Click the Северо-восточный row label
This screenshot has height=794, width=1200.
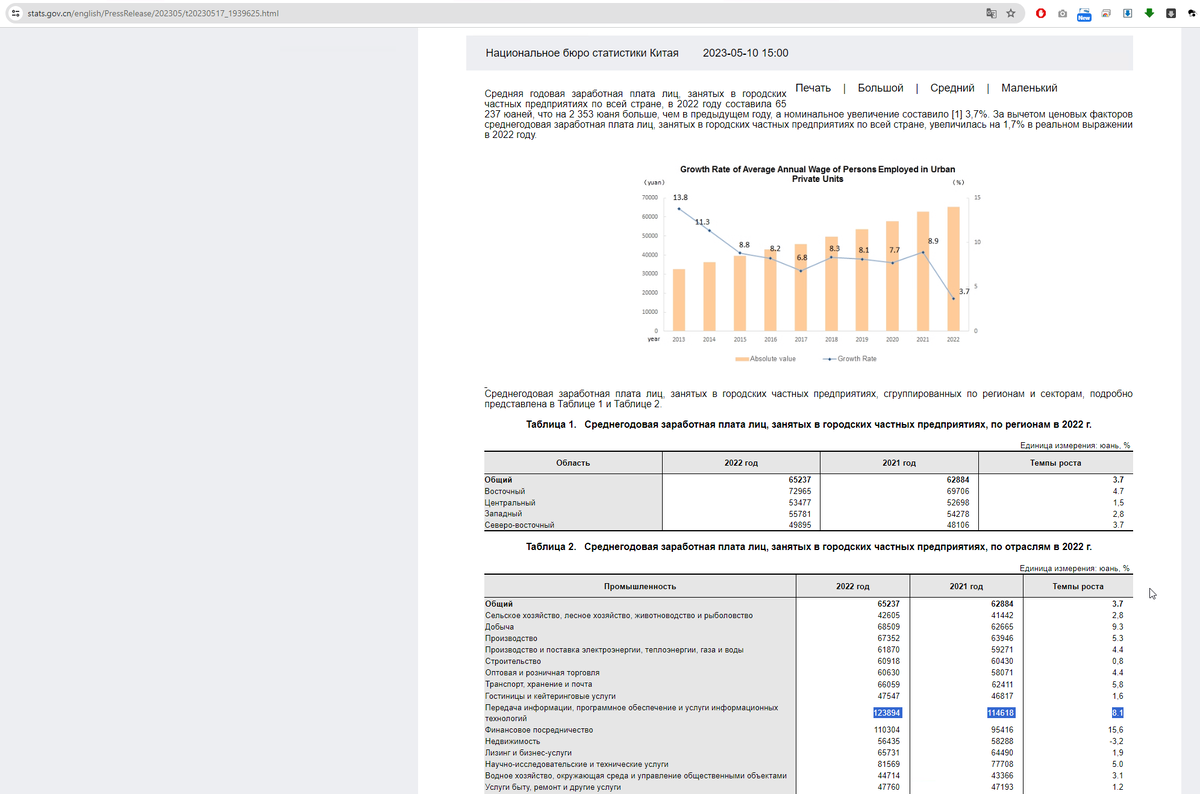click(519, 525)
